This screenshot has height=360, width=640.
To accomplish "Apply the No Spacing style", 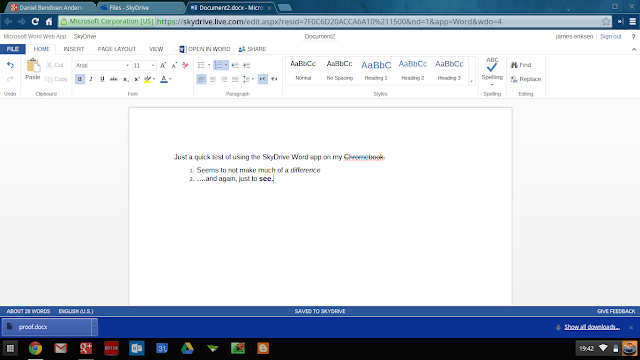I will [x=340, y=70].
